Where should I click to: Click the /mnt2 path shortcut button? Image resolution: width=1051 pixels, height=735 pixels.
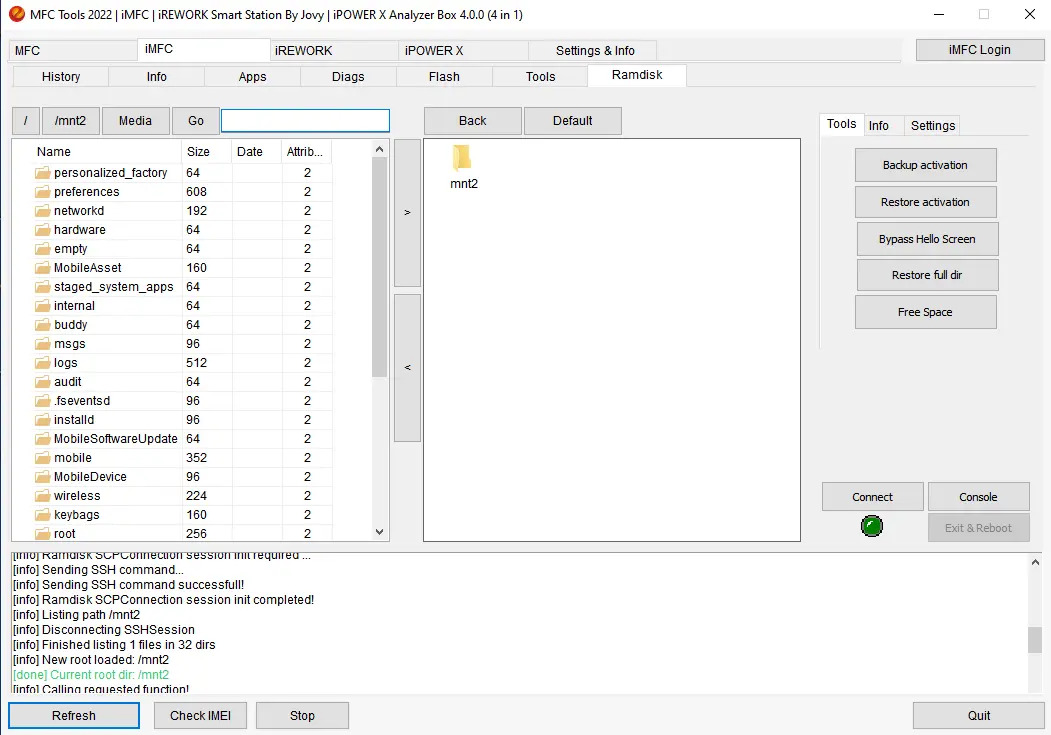(x=70, y=121)
